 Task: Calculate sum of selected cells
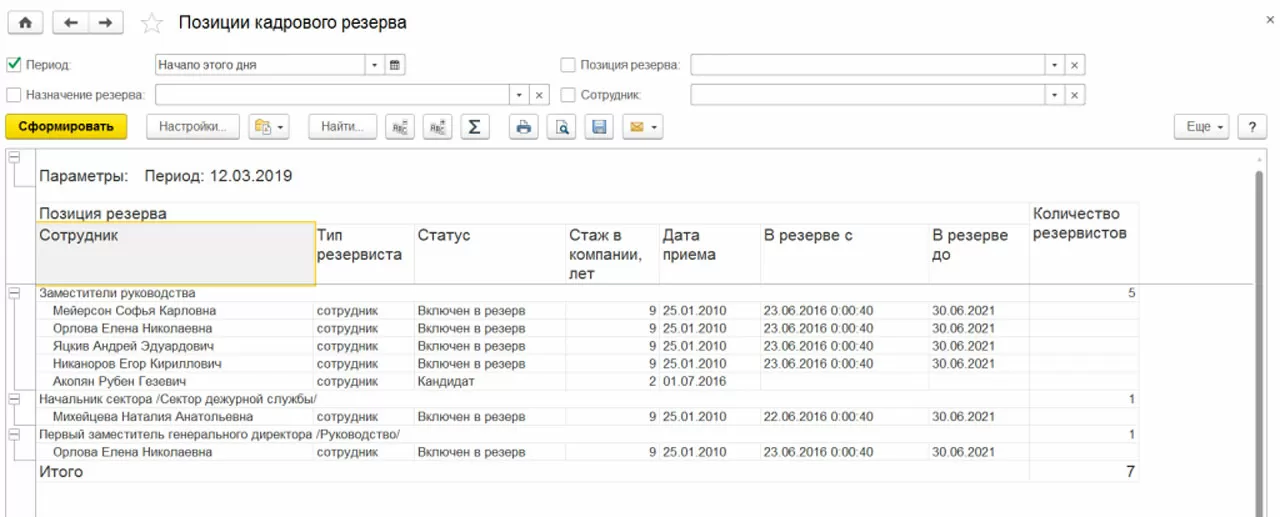pyautogui.click(x=475, y=127)
